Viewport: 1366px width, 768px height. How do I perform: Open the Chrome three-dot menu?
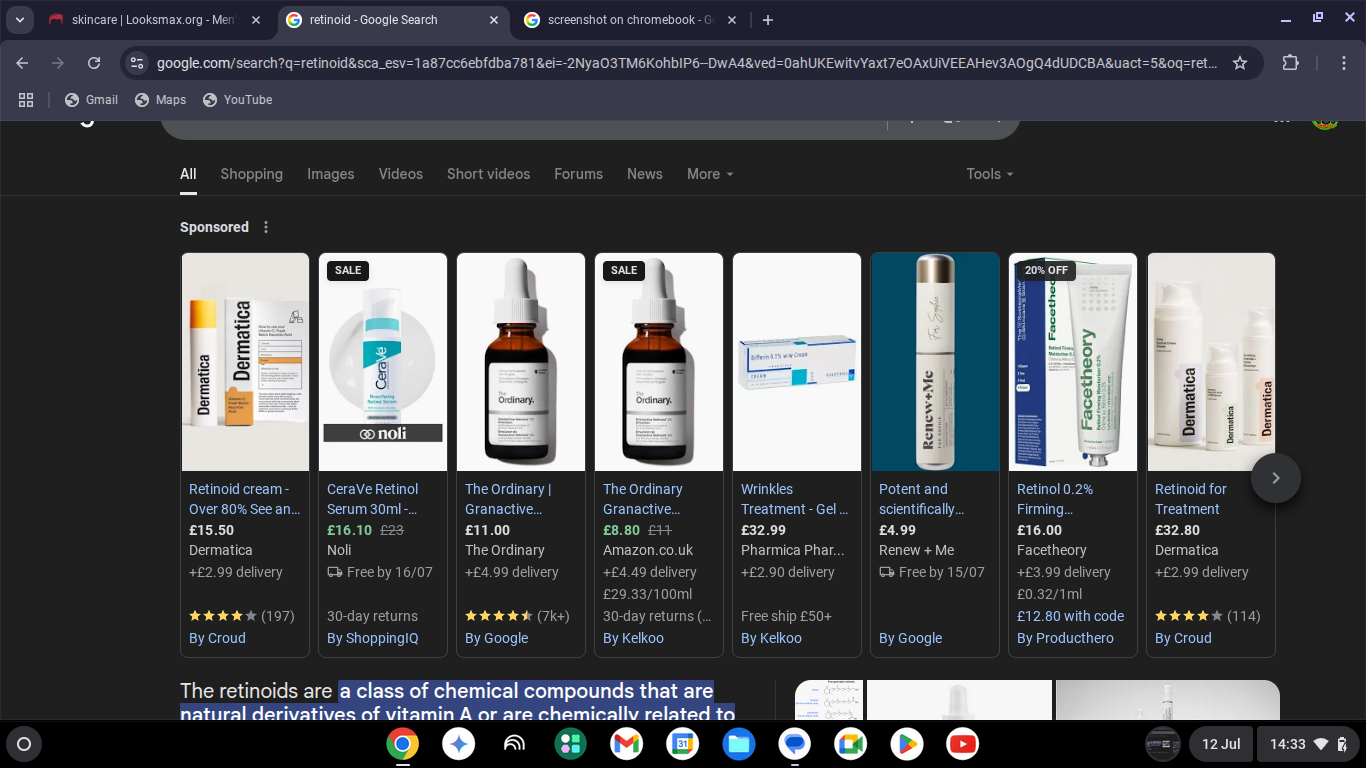[x=1344, y=63]
